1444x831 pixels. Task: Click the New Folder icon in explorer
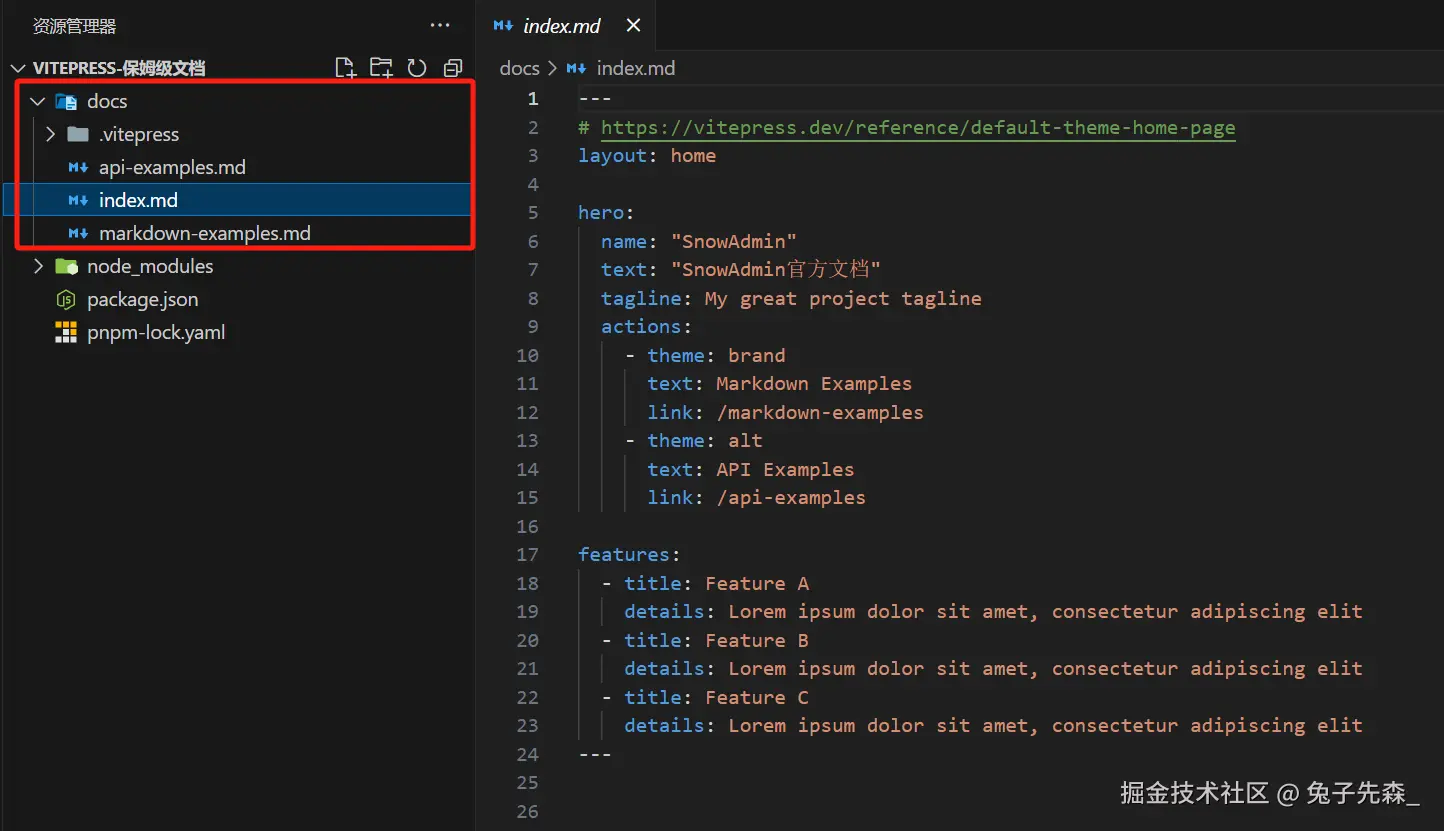381,68
